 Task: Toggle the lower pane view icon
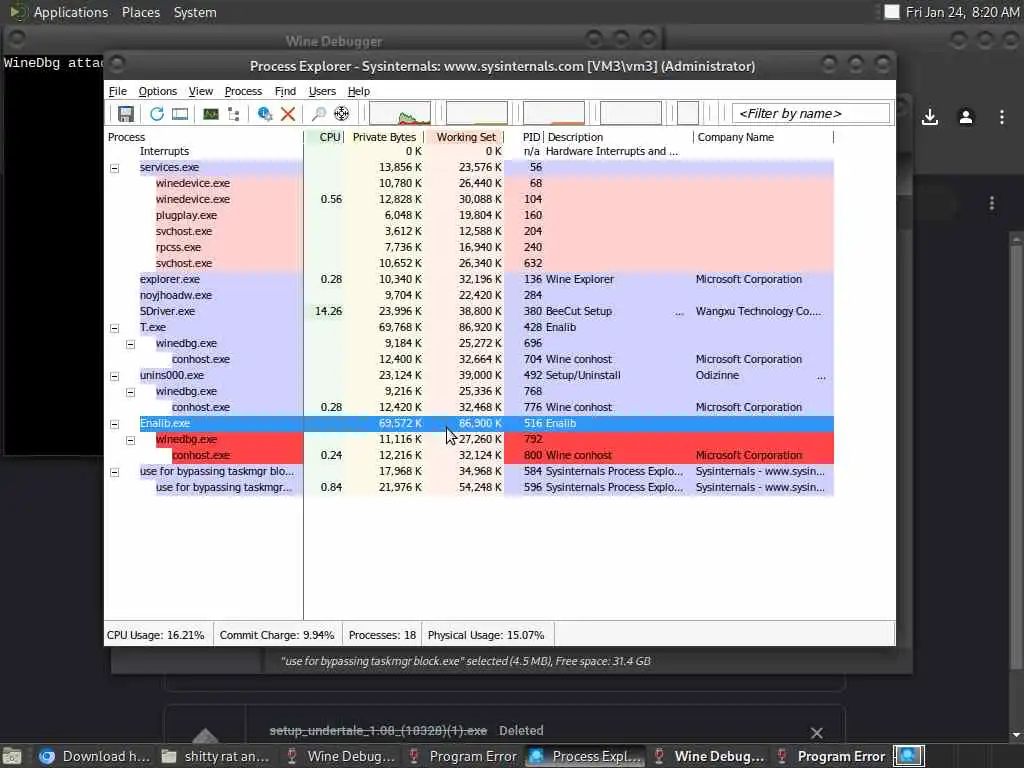point(180,114)
